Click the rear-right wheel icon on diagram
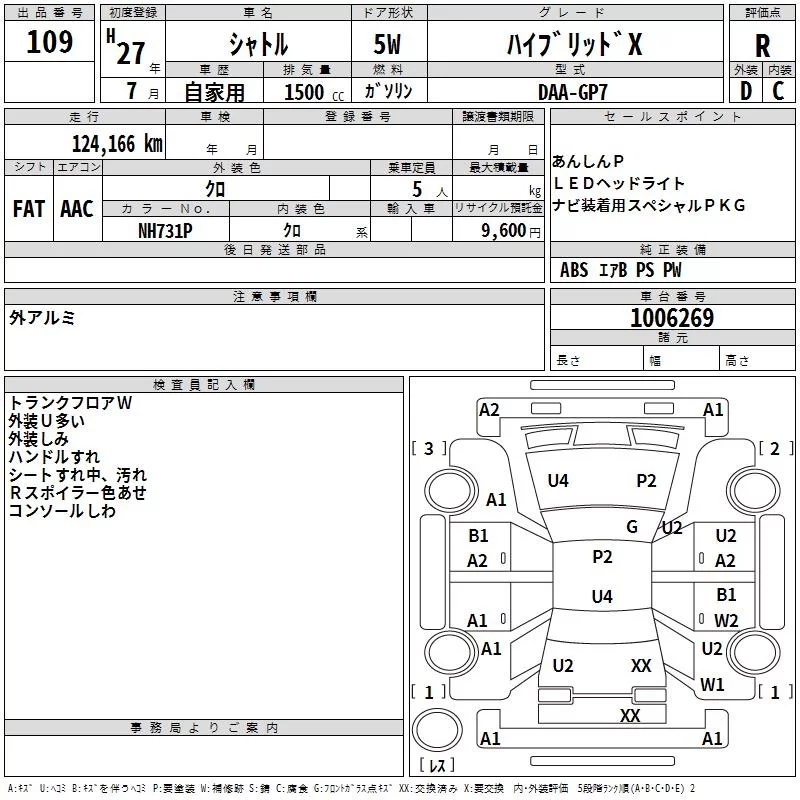 tap(754, 652)
